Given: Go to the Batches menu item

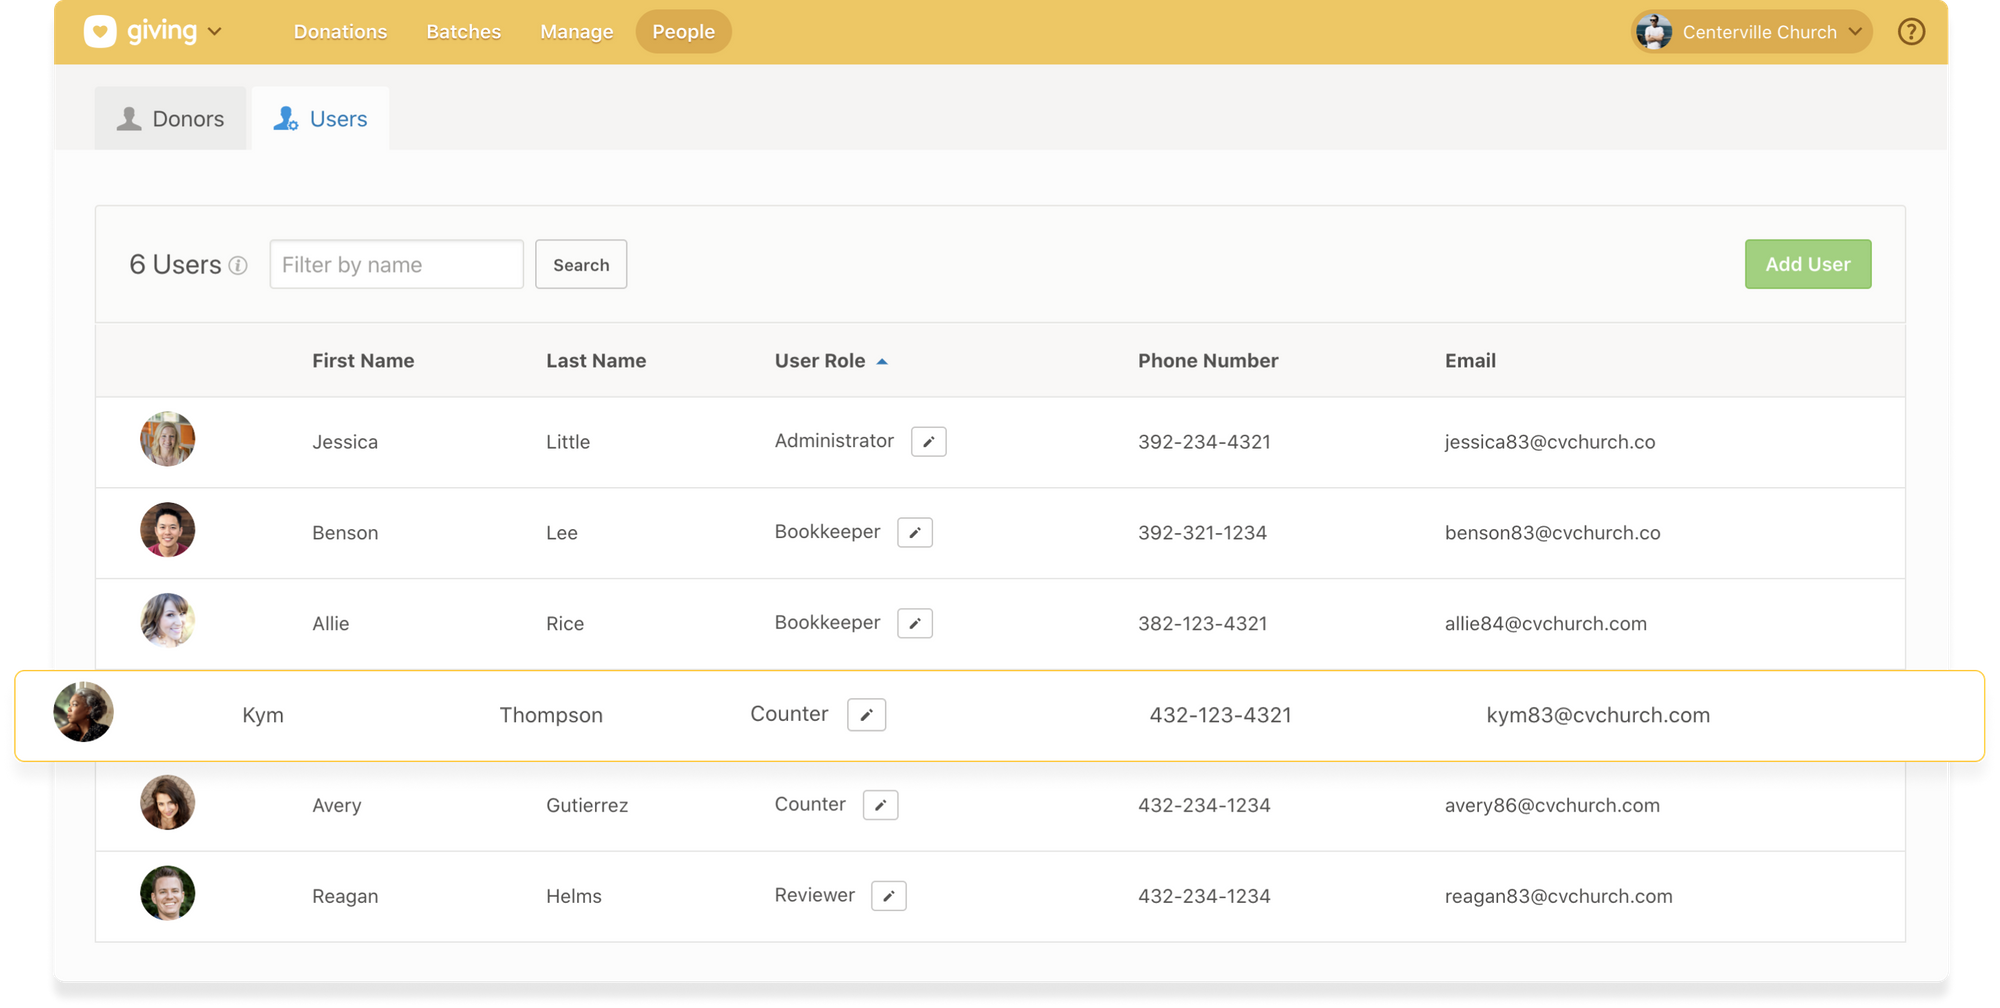Looking at the screenshot, I should tap(463, 32).
